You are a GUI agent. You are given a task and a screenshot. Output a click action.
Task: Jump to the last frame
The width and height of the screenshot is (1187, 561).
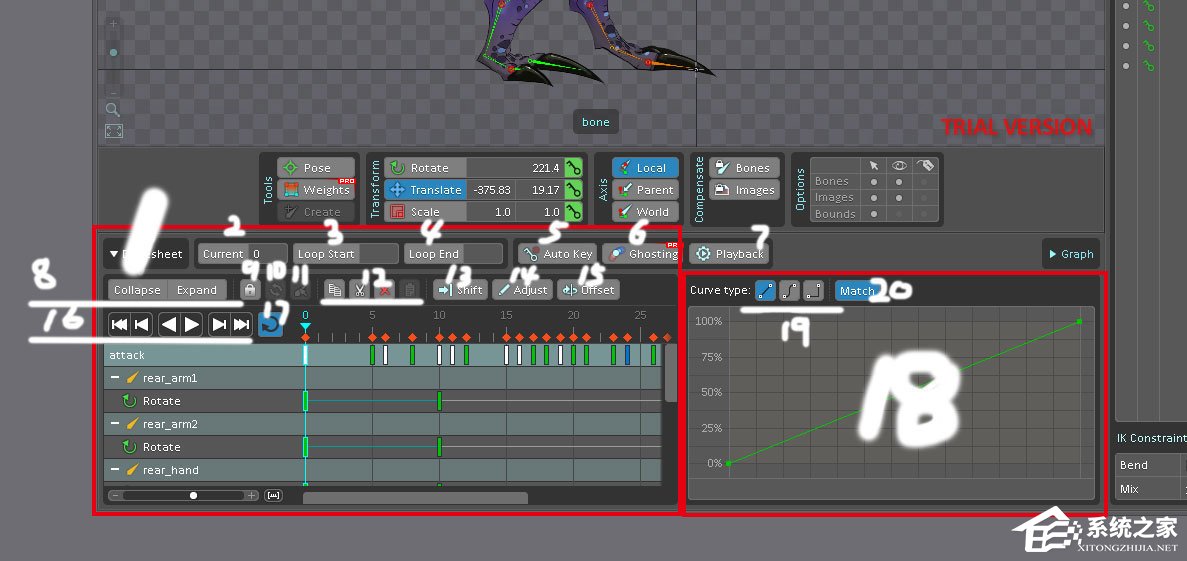point(241,325)
